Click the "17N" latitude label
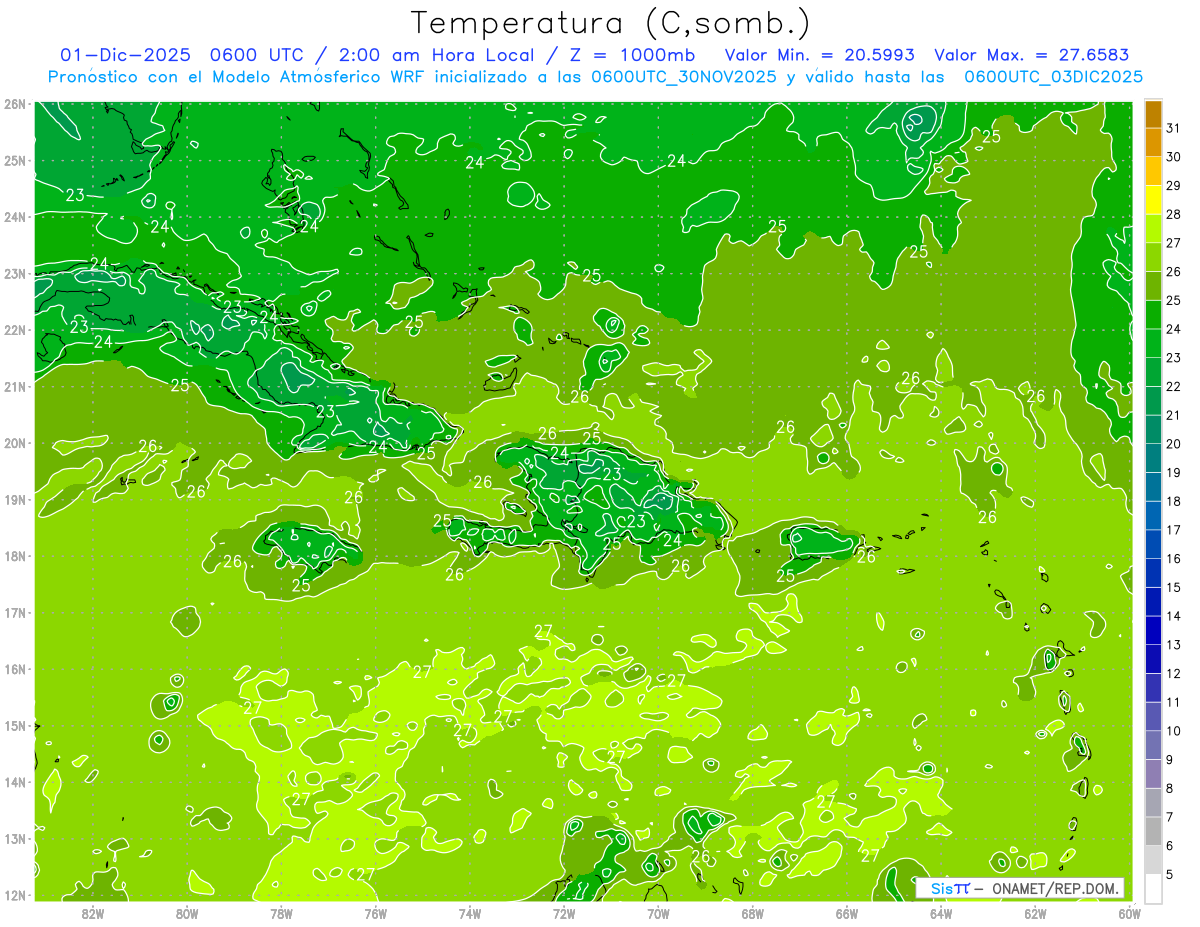The image size is (1200, 927). [x=15, y=613]
